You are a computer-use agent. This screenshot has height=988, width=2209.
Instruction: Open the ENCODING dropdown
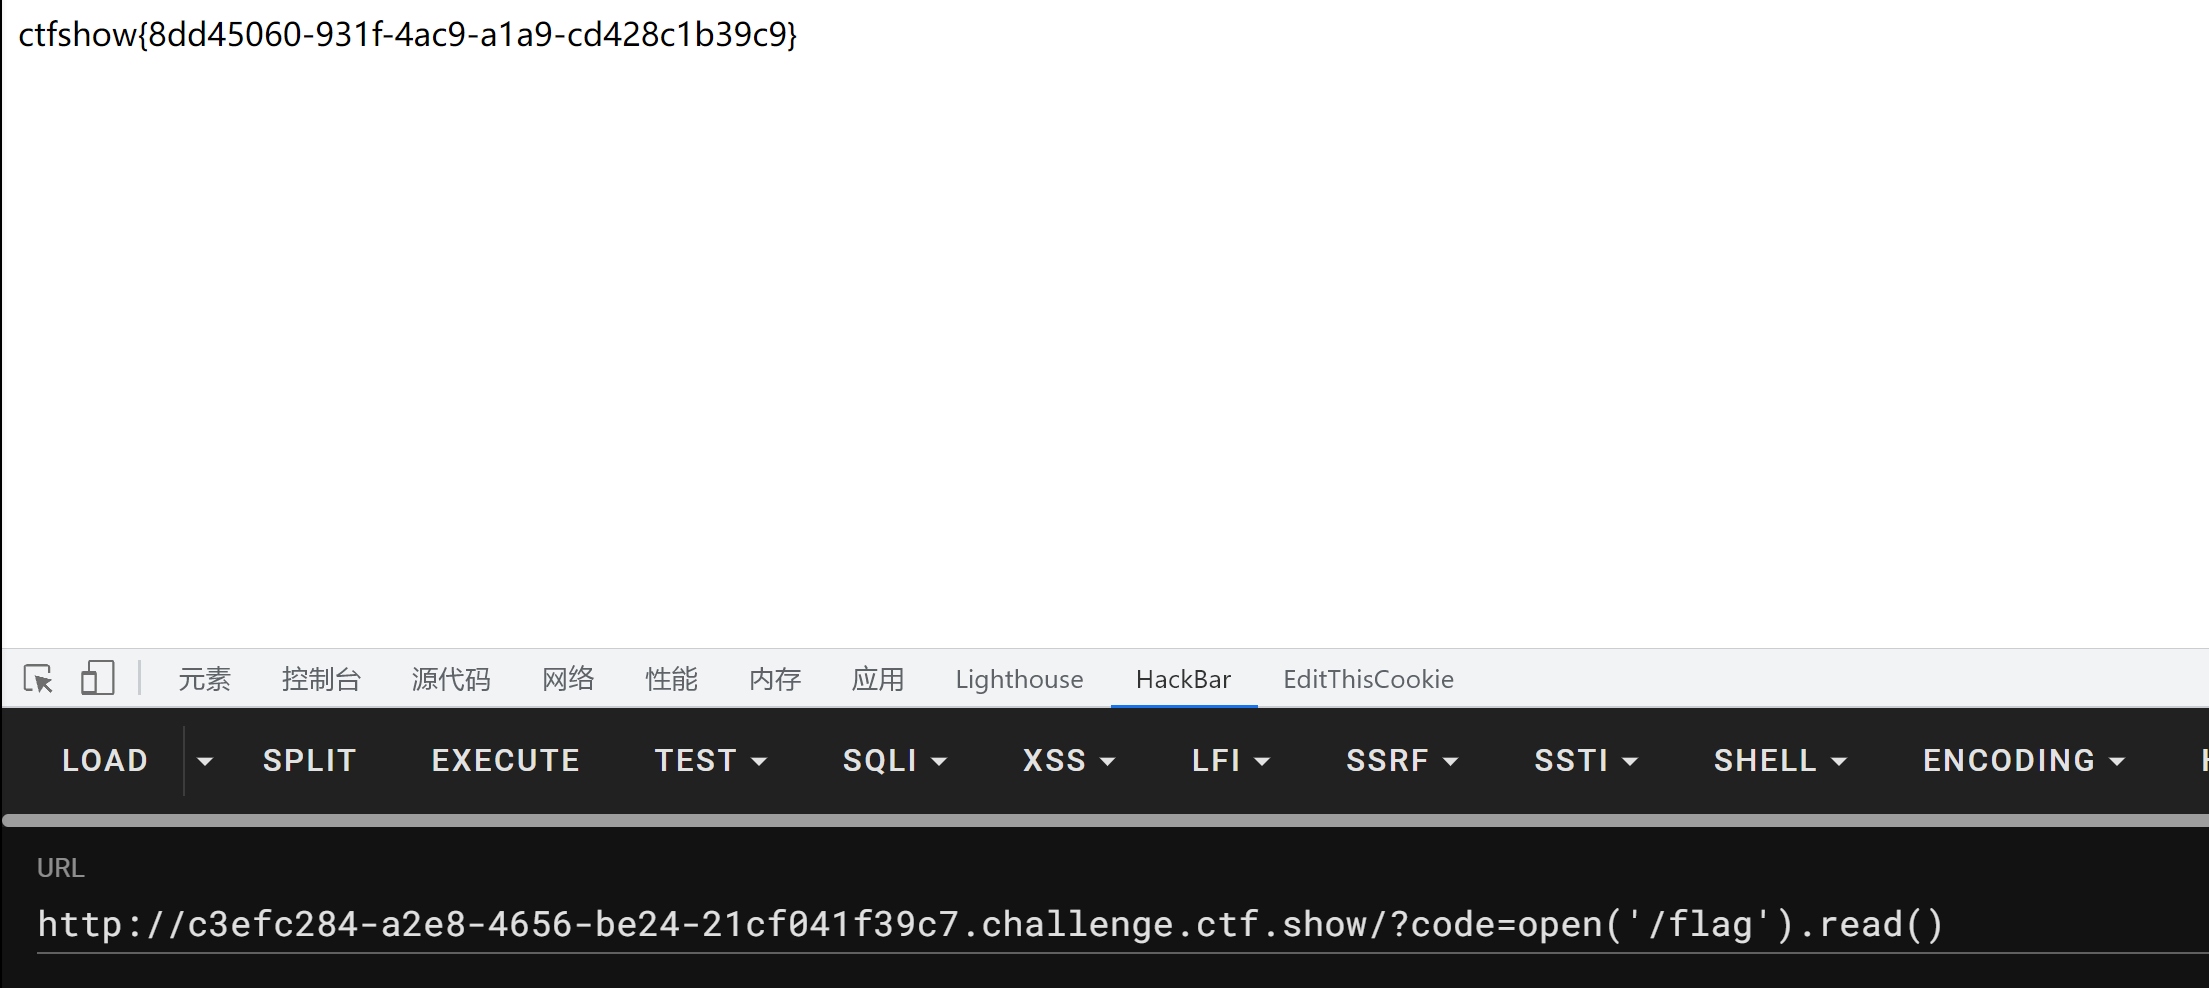[2023, 761]
